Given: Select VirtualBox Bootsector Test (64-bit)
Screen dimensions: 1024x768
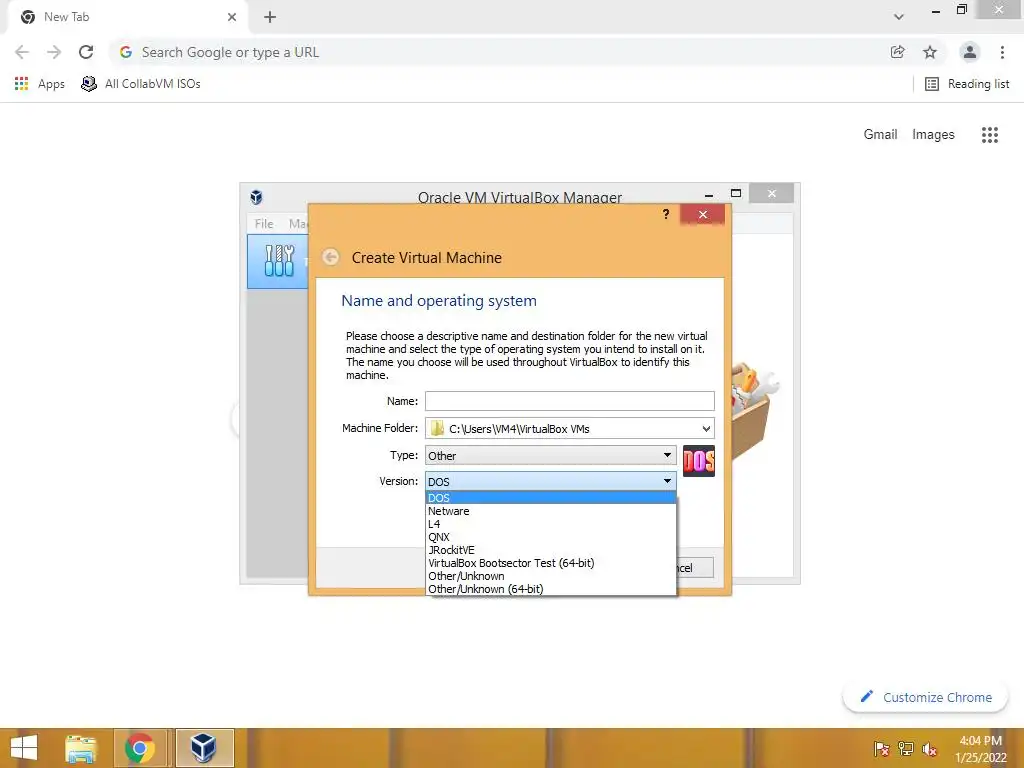Looking at the screenshot, I should pos(551,563).
